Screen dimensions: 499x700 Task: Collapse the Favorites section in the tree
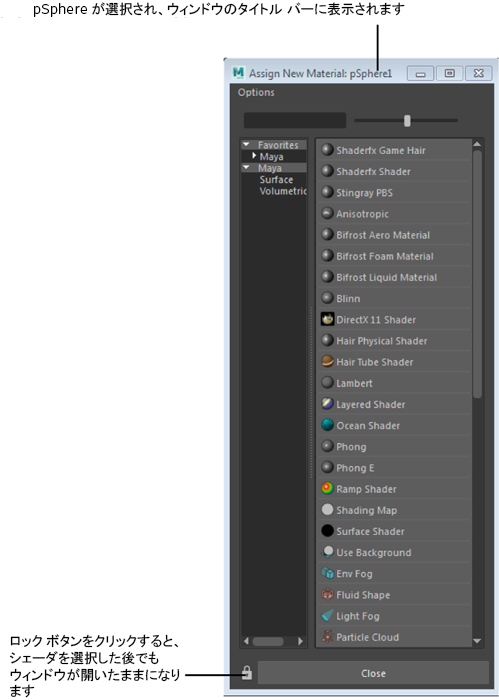click(246, 145)
